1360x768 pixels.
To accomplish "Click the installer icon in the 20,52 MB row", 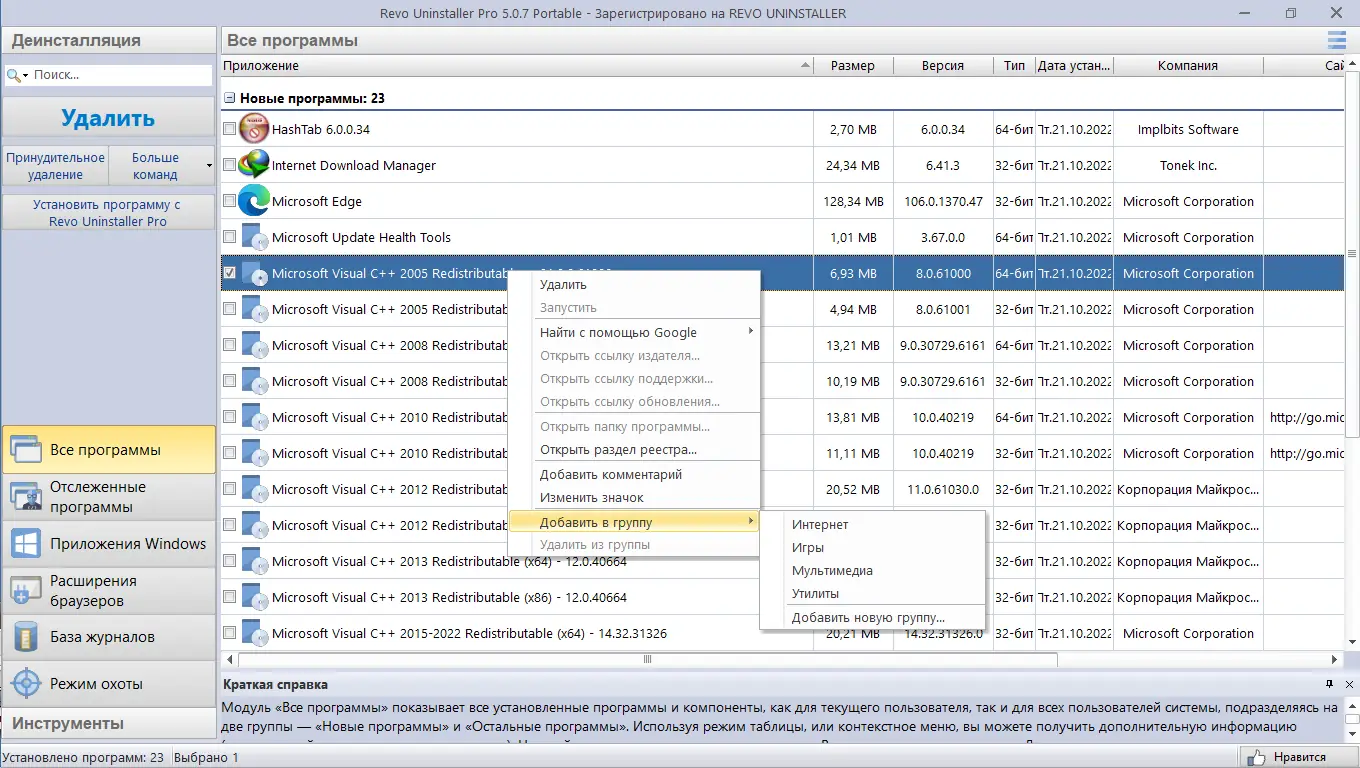I will pyautogui.click(x=255, y=489).
